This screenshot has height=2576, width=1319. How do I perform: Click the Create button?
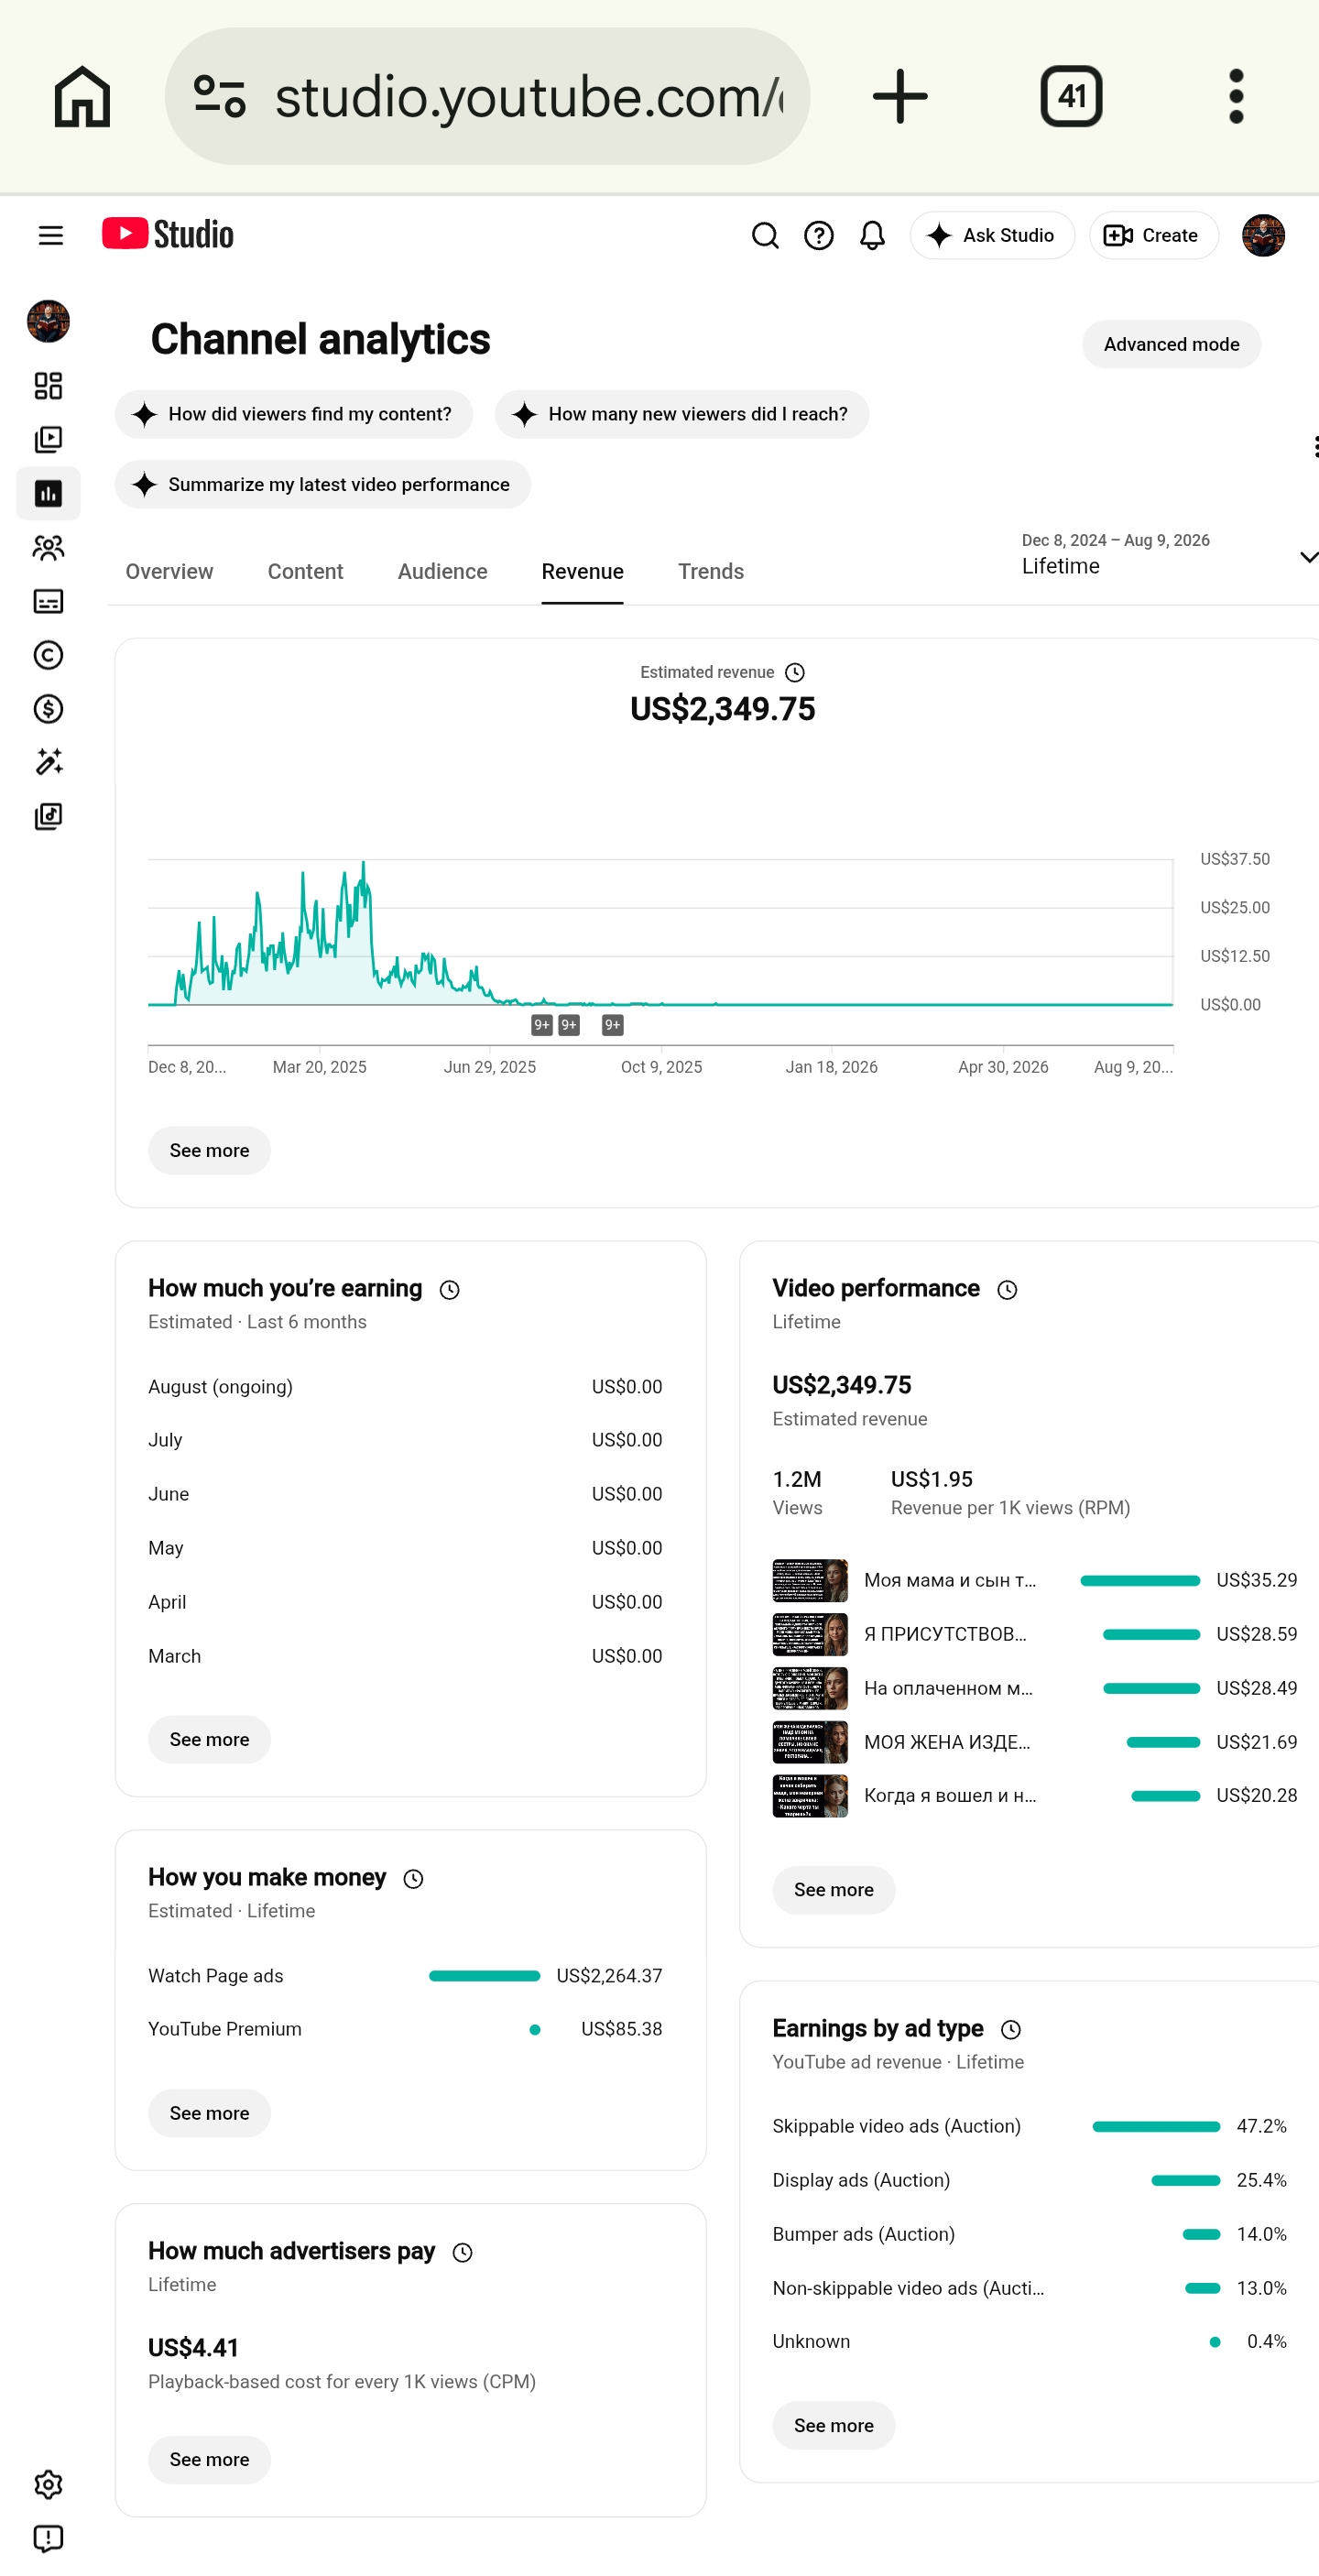click(x=1153, y=235)
